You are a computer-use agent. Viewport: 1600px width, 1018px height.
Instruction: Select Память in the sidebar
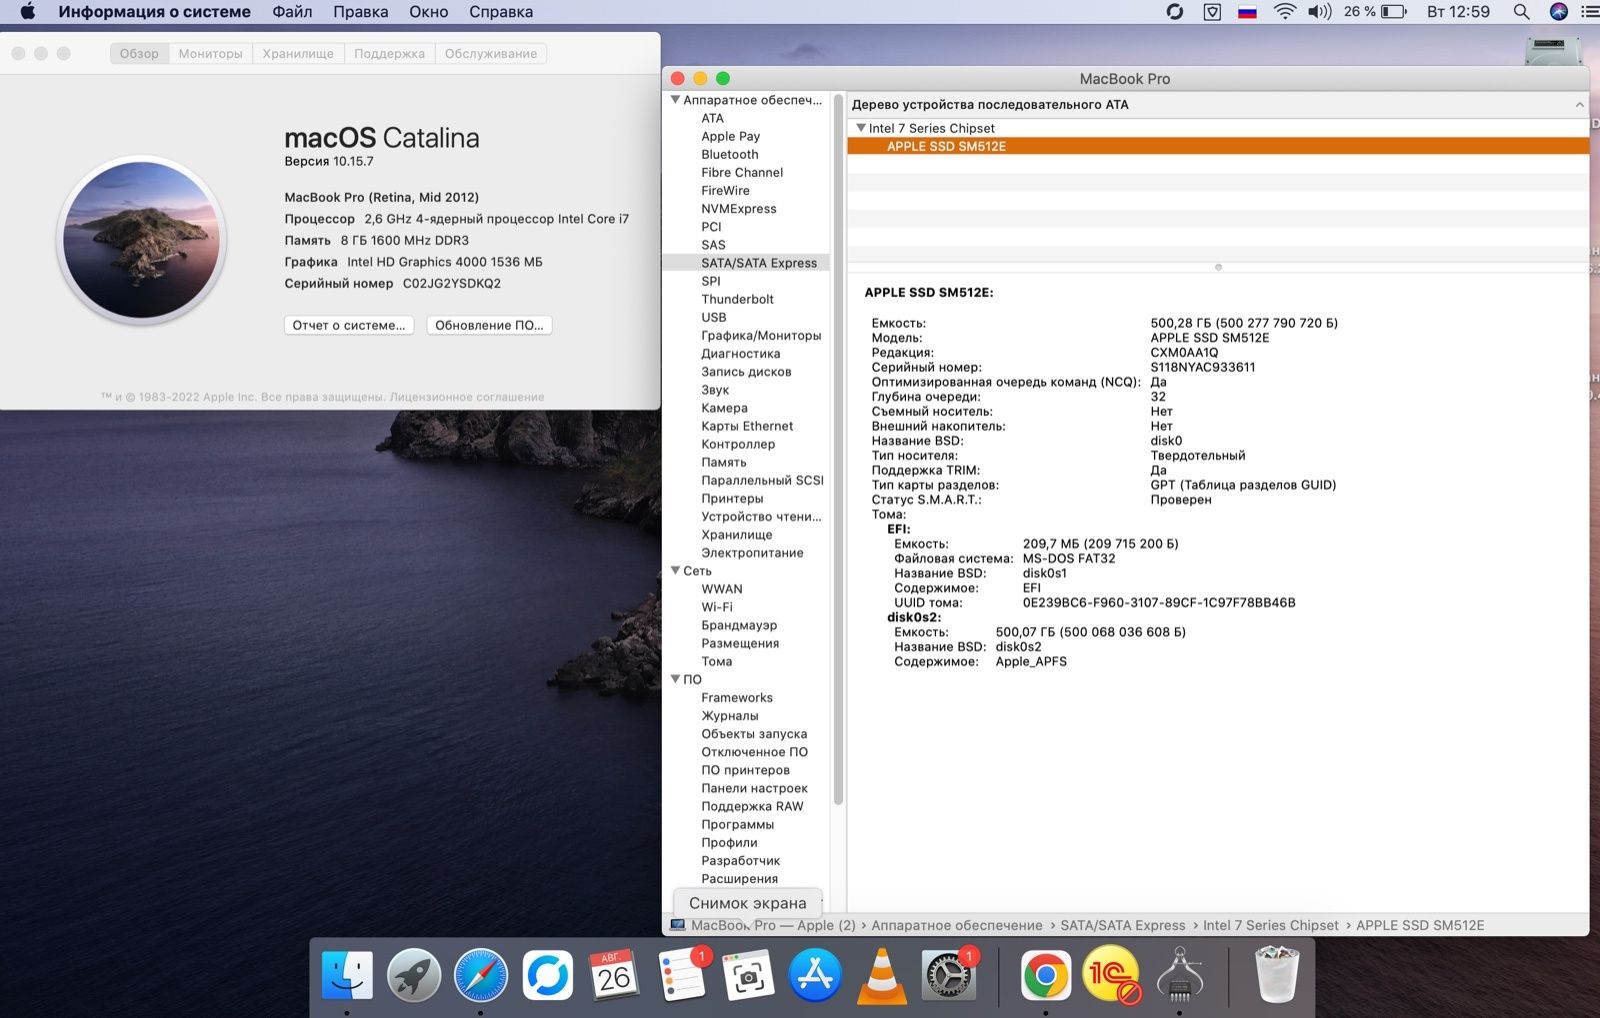pyautogui.click(x=724, y=462)
